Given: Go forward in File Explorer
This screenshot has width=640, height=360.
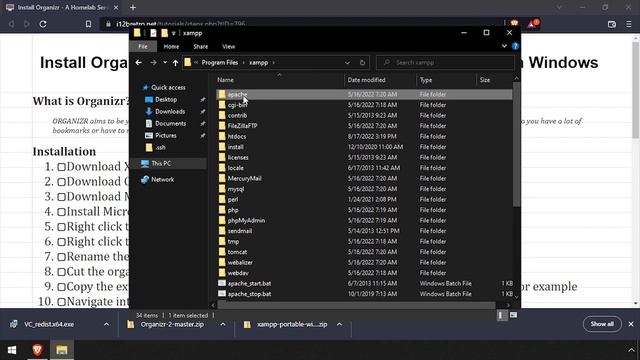Looking at the screenshot, I should (x=153, y=62).
